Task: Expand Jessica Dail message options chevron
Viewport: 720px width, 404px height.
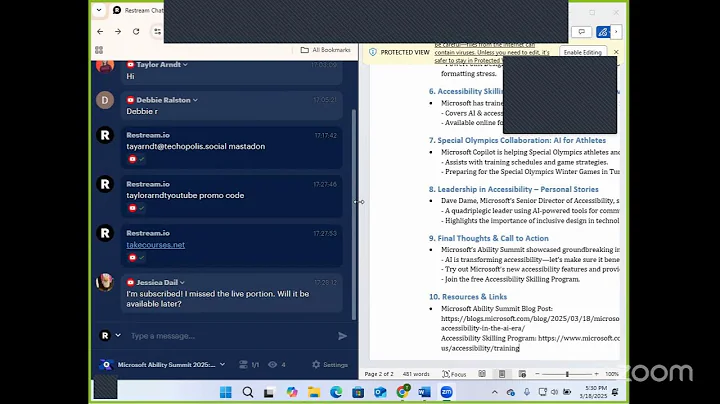Action: point(182,282)
